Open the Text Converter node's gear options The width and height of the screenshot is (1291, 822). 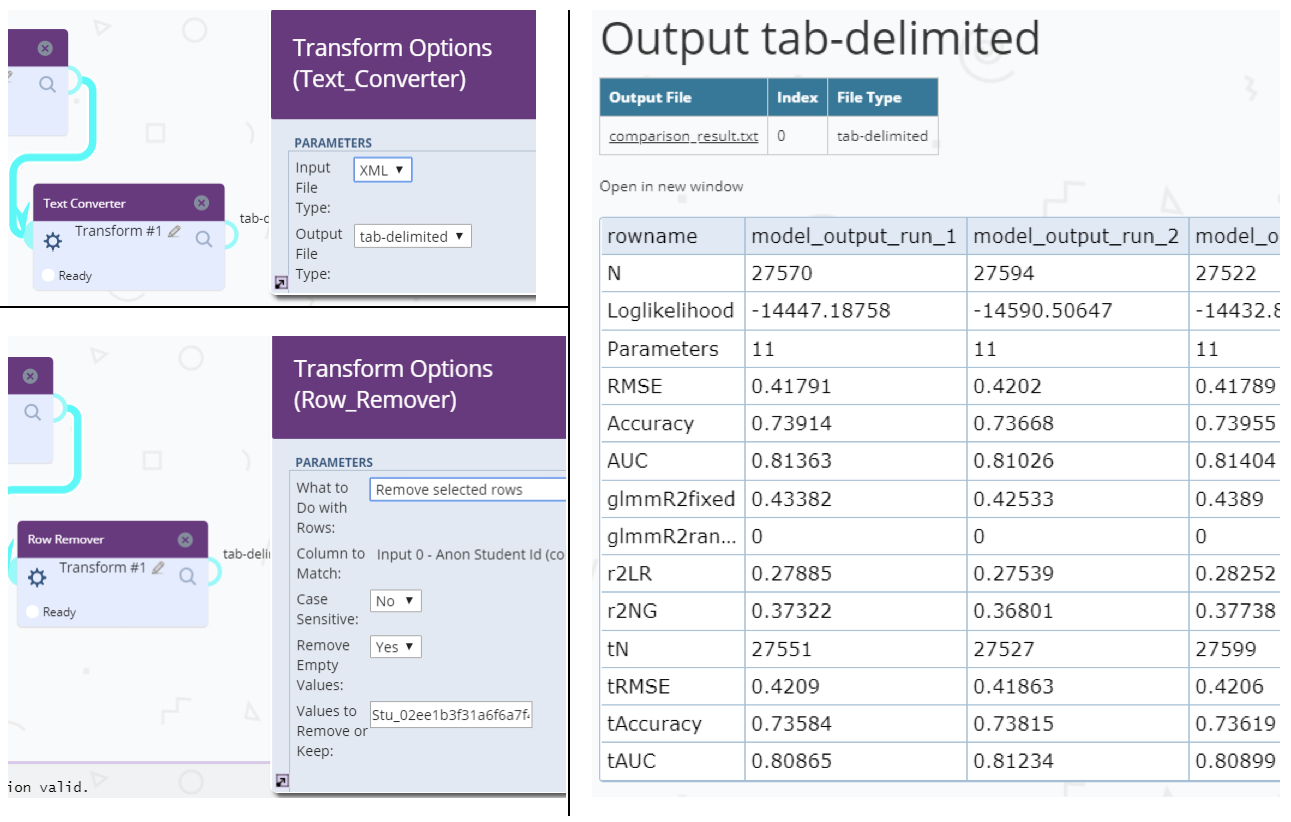coord(54,241)
